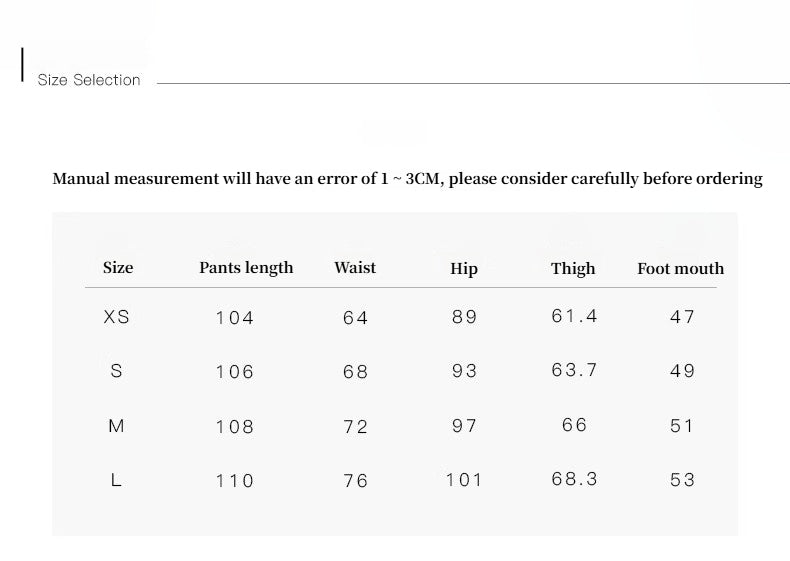Select the thigh value 68.3

tap(574, 480)
